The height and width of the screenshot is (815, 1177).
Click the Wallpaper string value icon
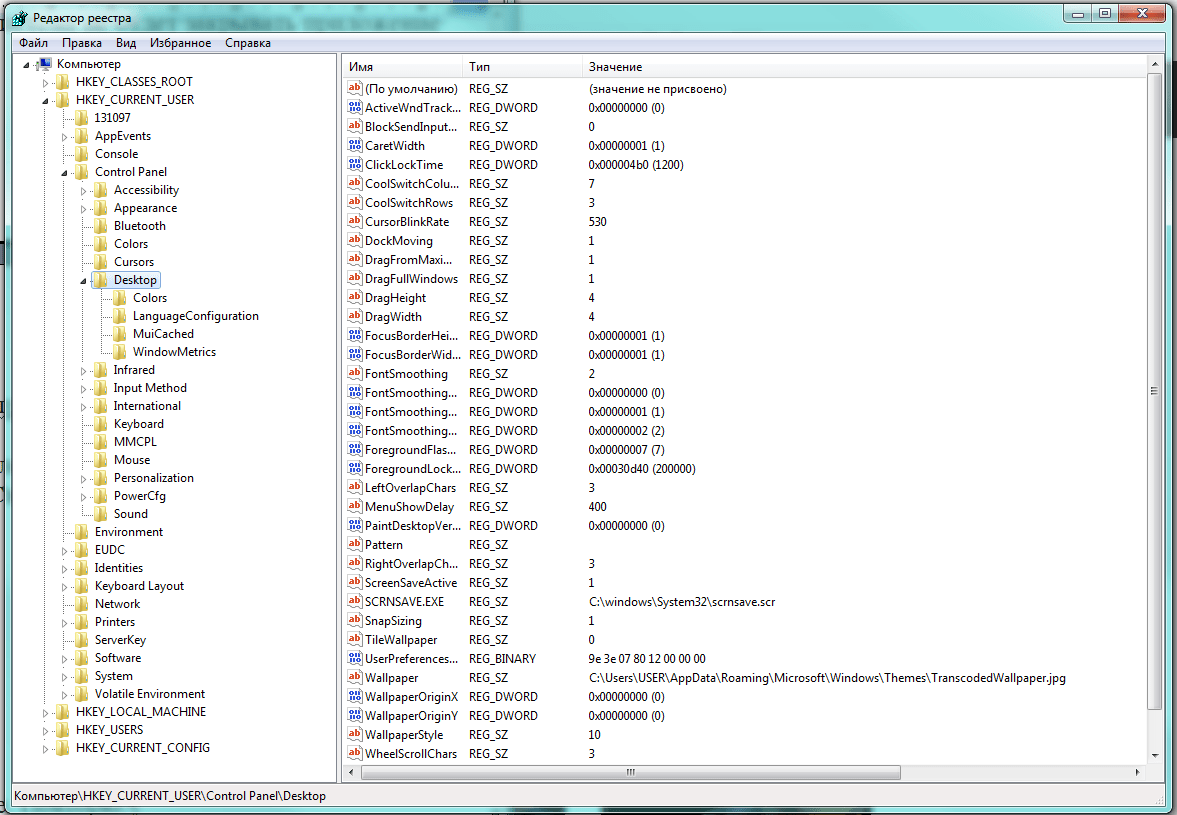pyautogui.click(x=354, y=678)
